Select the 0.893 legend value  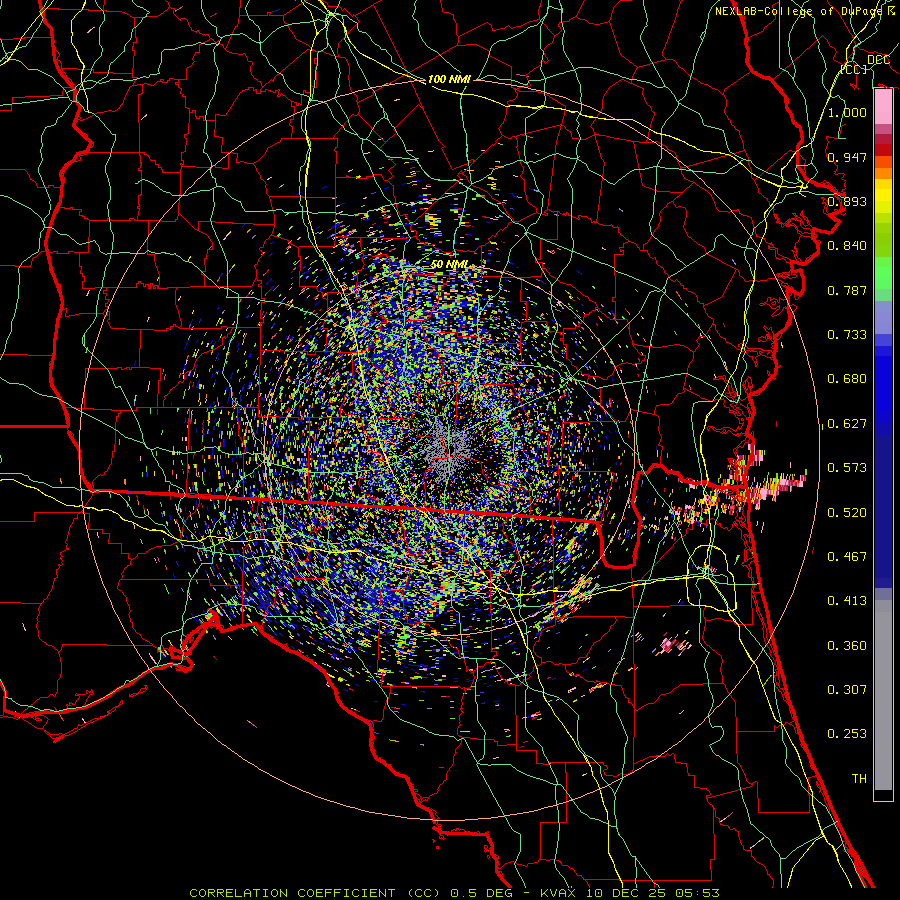tap(847, 201)
